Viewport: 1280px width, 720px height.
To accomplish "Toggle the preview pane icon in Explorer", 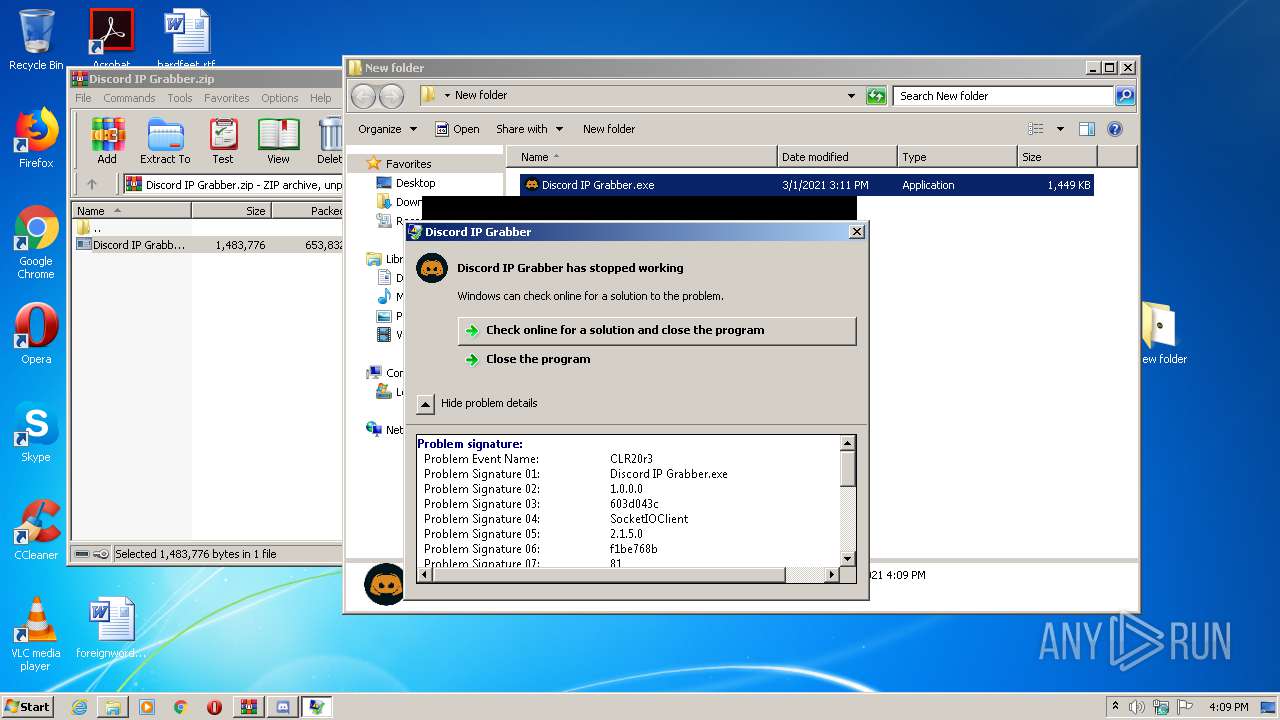I will (1087, 129).
